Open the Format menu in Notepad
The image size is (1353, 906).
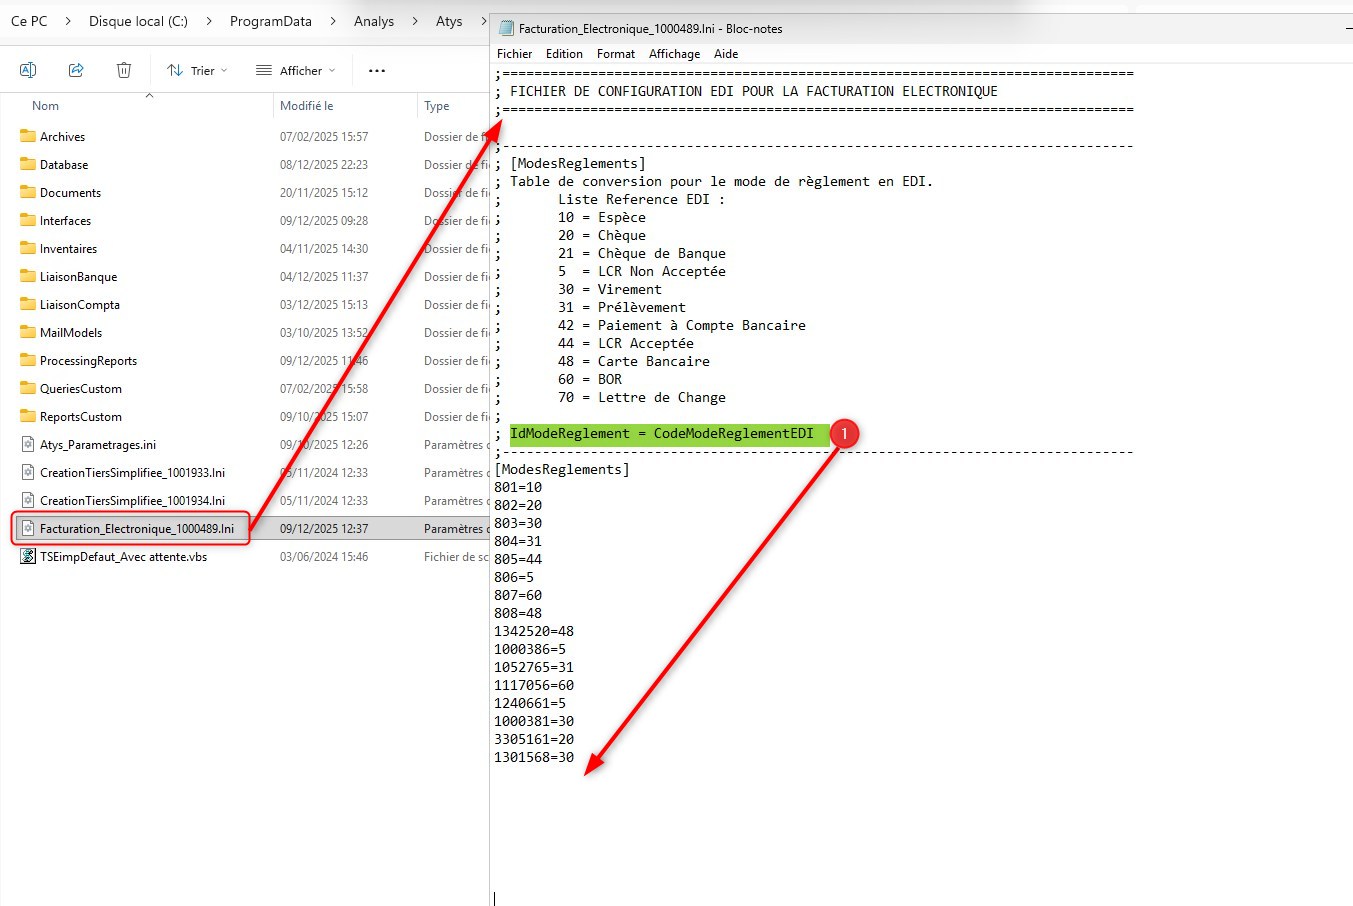tap(615, 54)
